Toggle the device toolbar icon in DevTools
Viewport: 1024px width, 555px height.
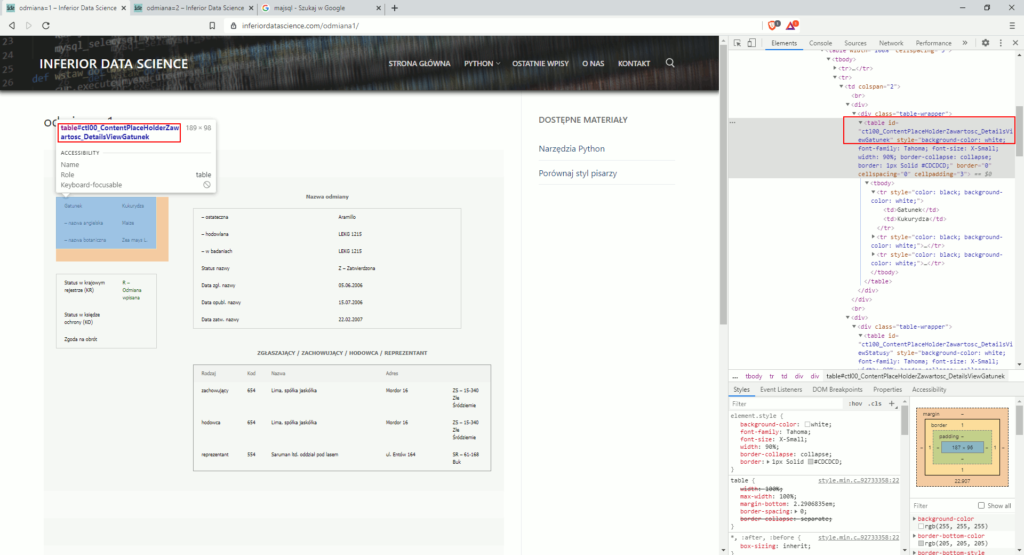[x=751, y=44]
